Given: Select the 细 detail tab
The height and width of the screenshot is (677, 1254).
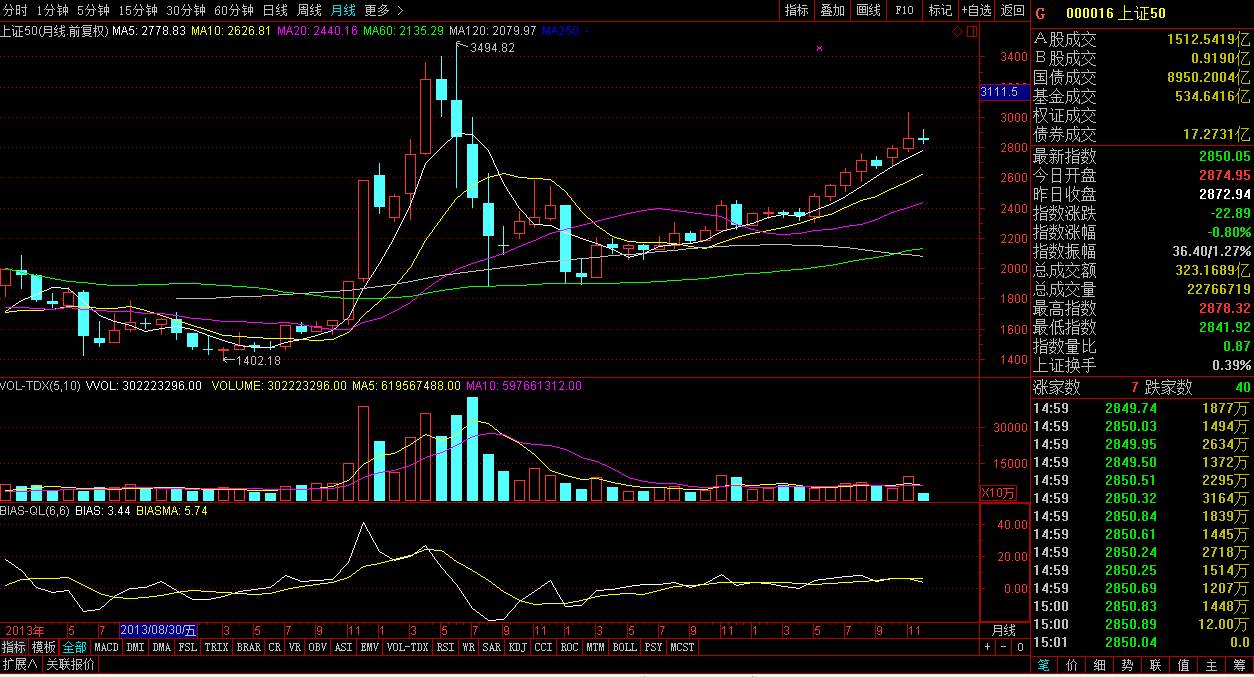Looking at the screenshot, I should (x=1099, y=664).
